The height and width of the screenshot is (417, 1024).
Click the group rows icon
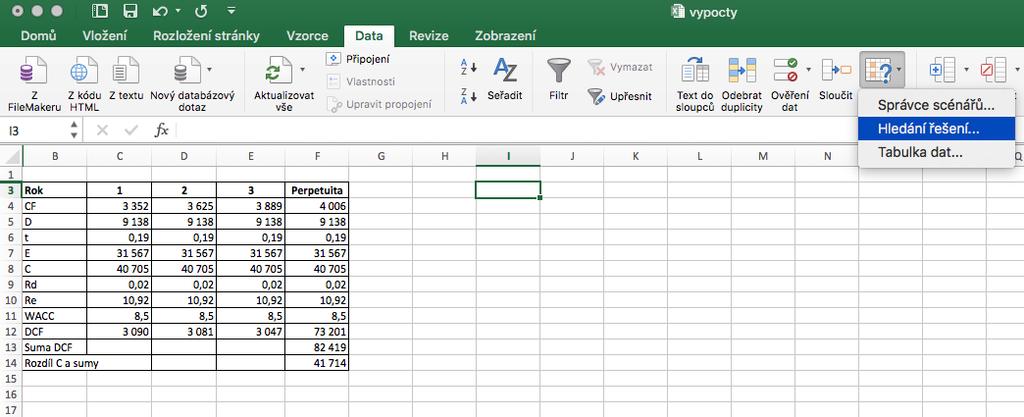coord(942,69)
